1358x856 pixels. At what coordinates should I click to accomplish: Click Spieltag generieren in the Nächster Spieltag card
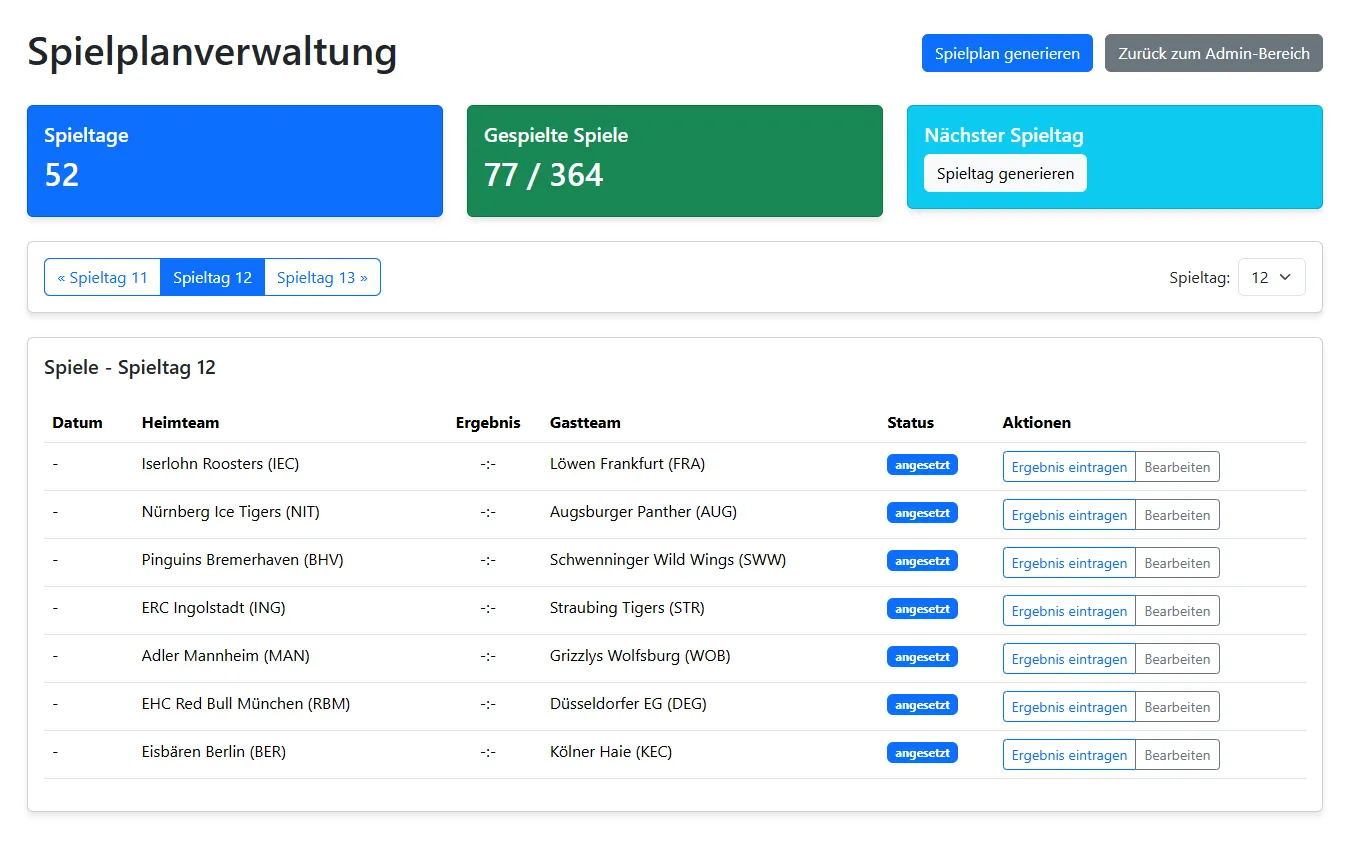point(1005,173)
